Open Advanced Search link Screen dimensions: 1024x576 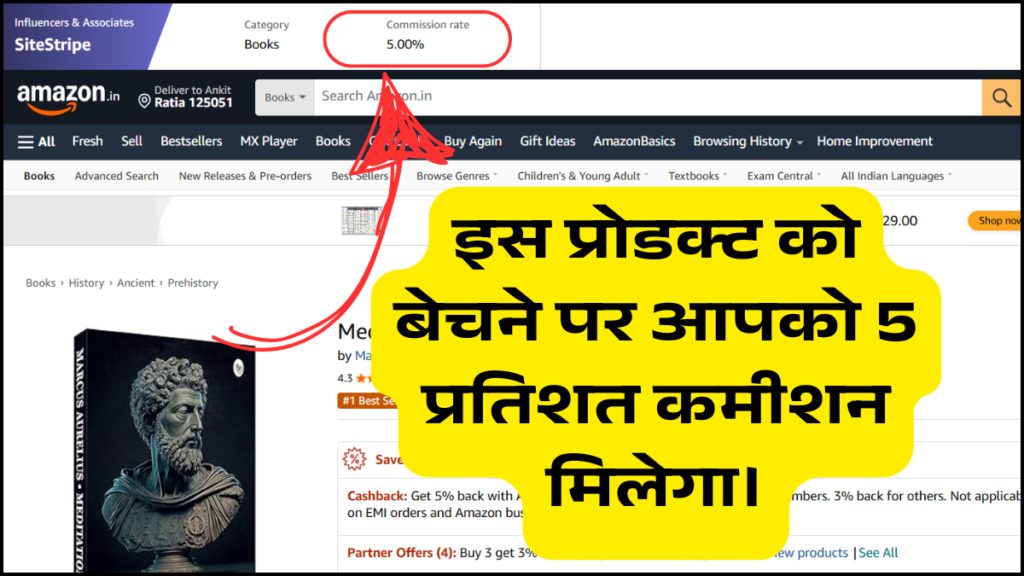click(116, 176)
